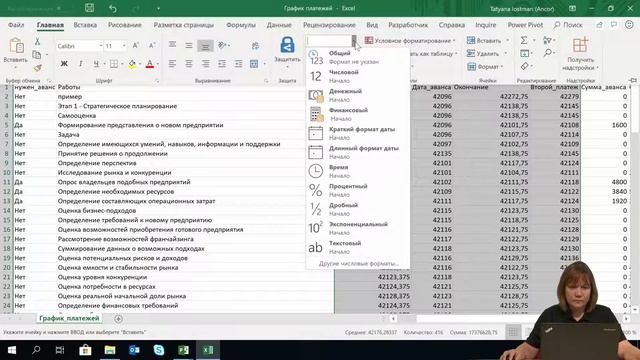Viewport: 640px width, 360px height.
Task: Open the cell borders button
Action: coord(114,64)
